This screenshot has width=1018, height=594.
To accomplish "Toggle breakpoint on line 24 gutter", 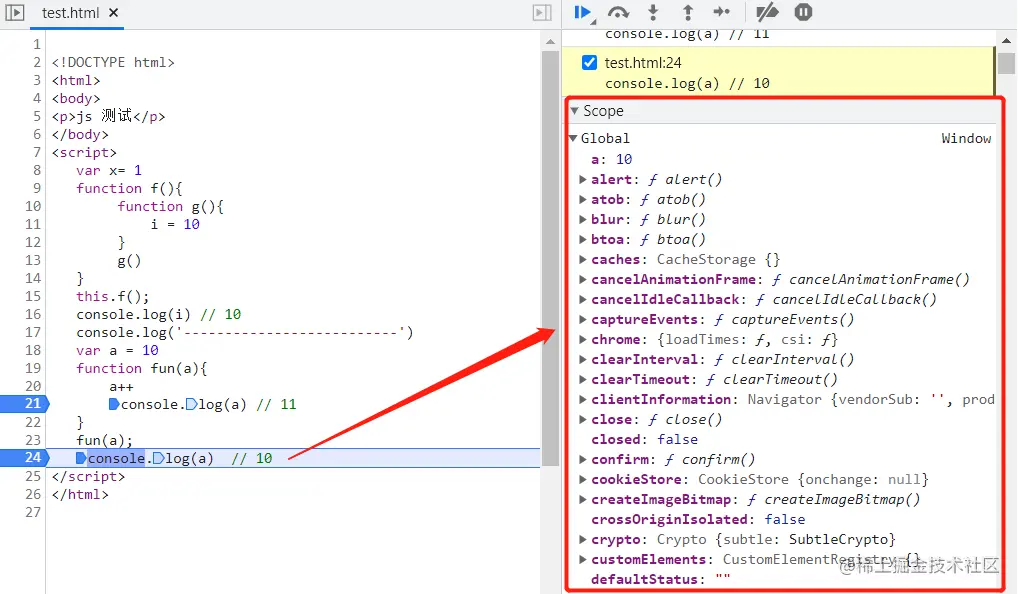I will click(x=25, y=458).
